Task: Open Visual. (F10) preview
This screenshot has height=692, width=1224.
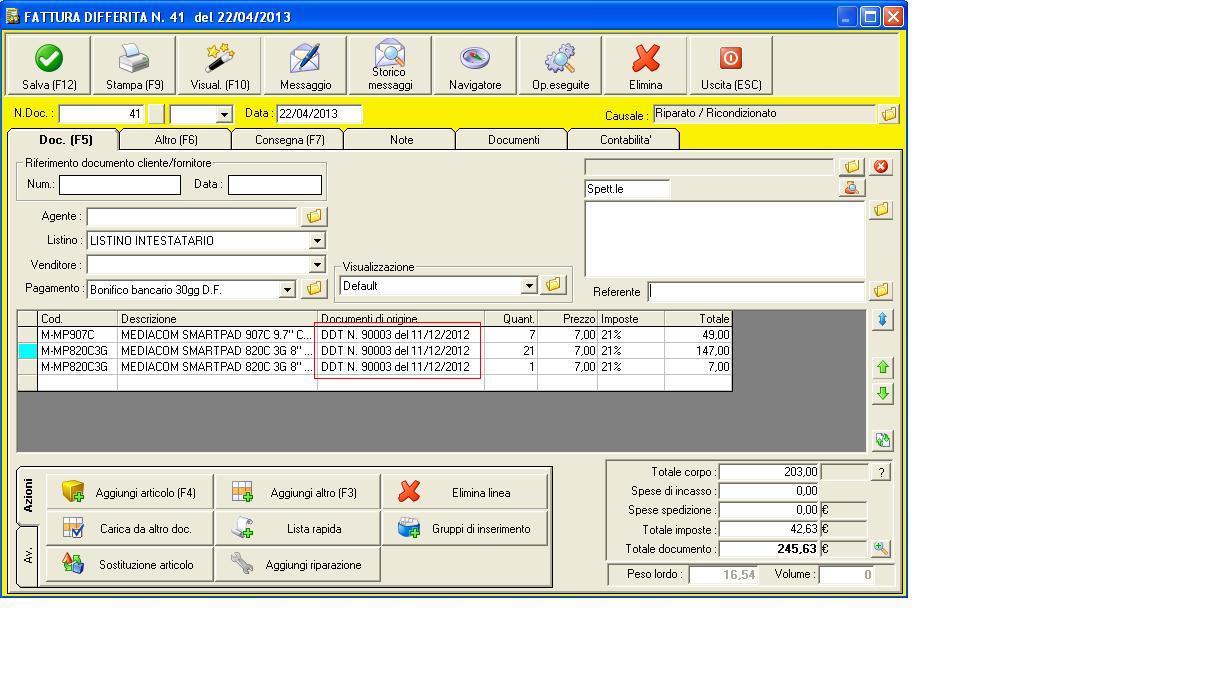Action: coord(220,66)
